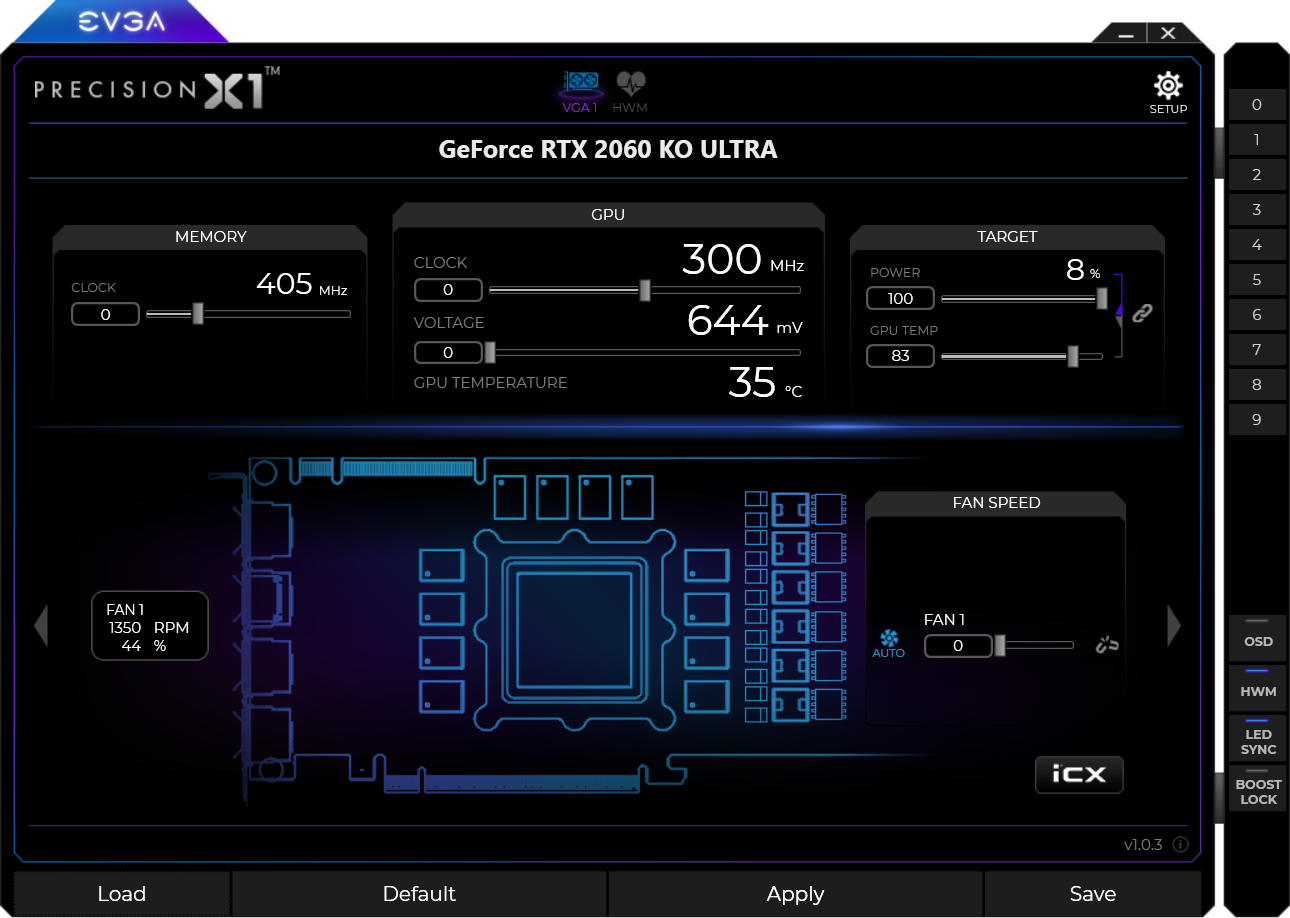The width and height of the screenshot is (1290, 918).
Task: Select profile slot 0
Action: (1257, 105)
